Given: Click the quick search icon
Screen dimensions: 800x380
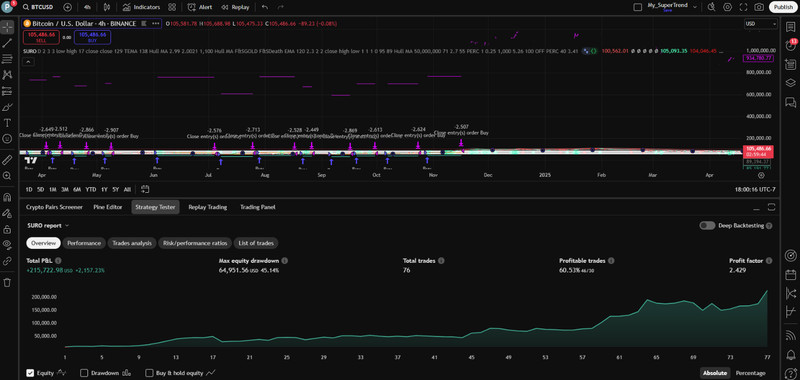Looking at the screenshot, I should [712, 7].
